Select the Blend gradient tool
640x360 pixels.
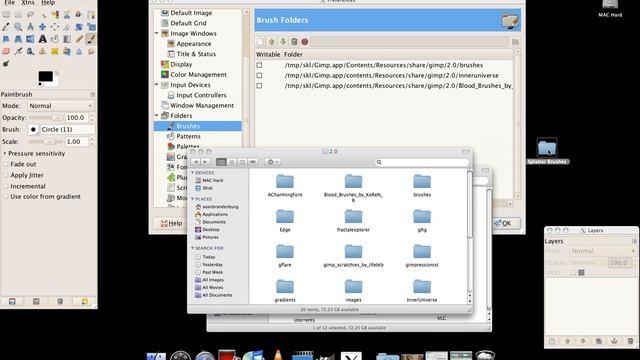pos(67,39)
